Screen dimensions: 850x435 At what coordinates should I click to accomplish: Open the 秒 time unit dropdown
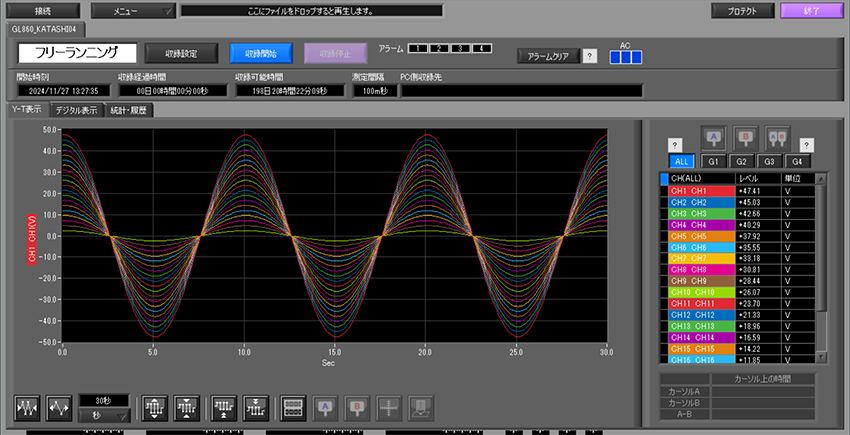point(105,416)
